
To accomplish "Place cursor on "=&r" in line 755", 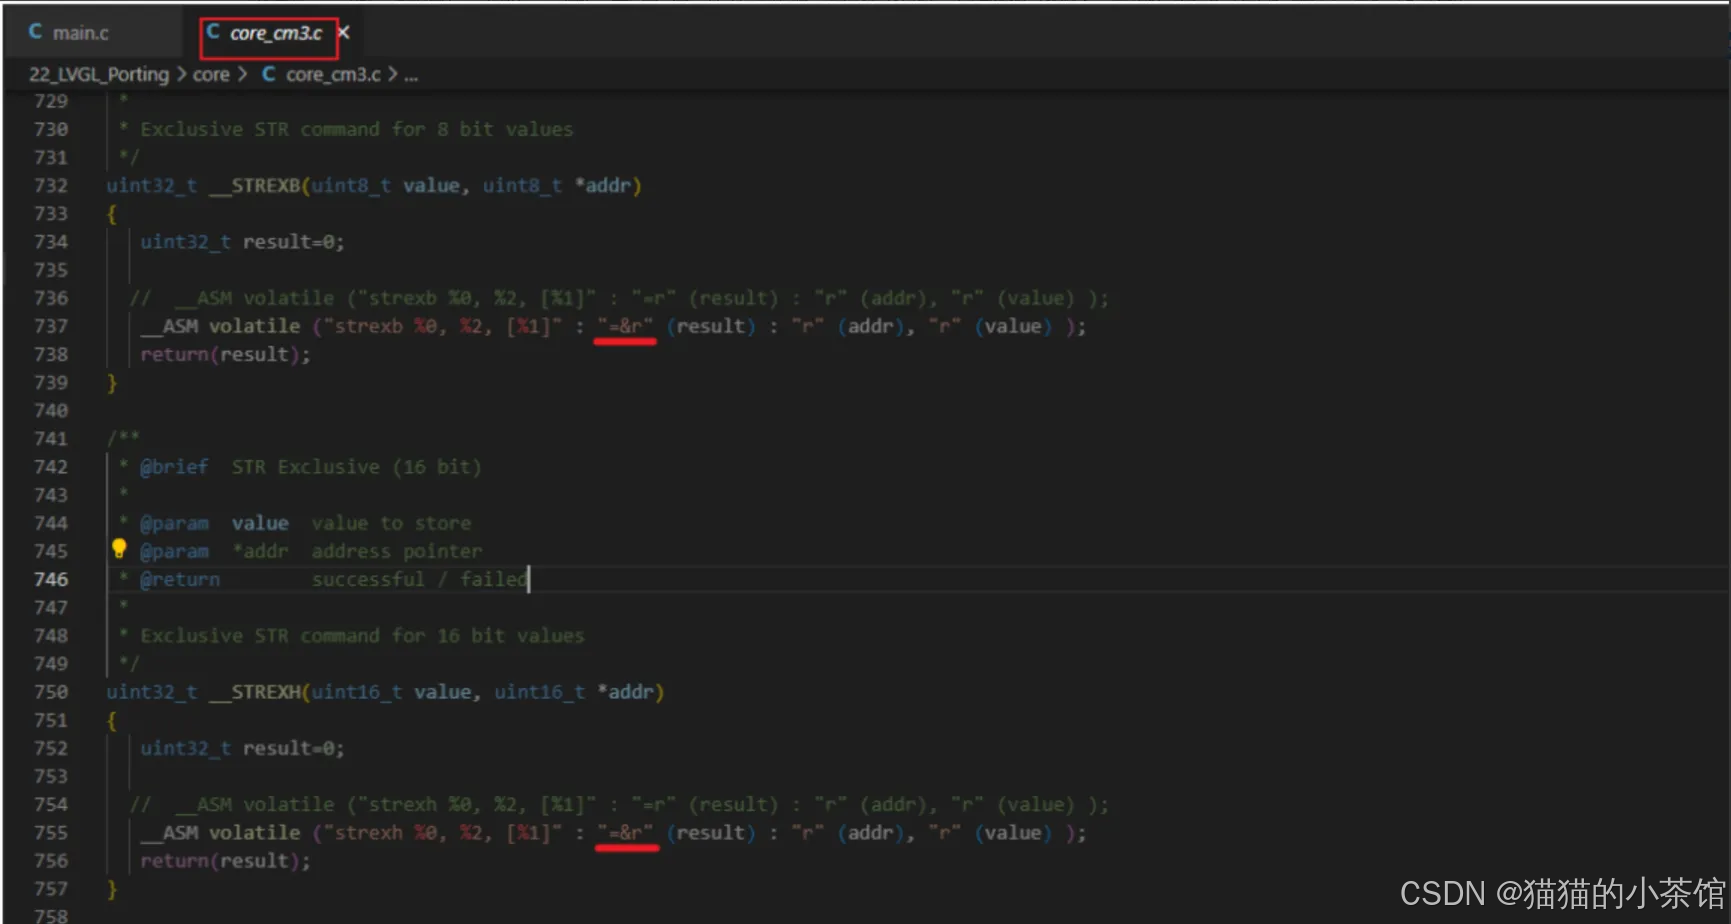I will pos(625,832).
